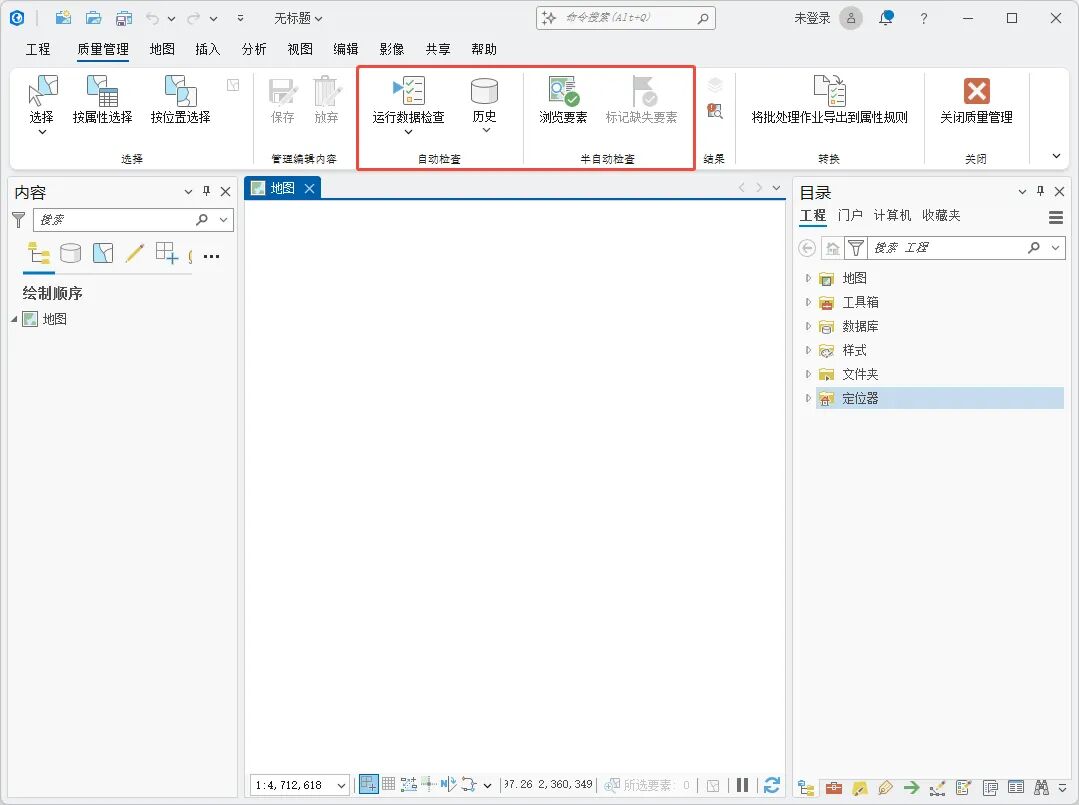
Task: Click the new project icon in the quick access toolbar
Action: [x=63, y=18]
